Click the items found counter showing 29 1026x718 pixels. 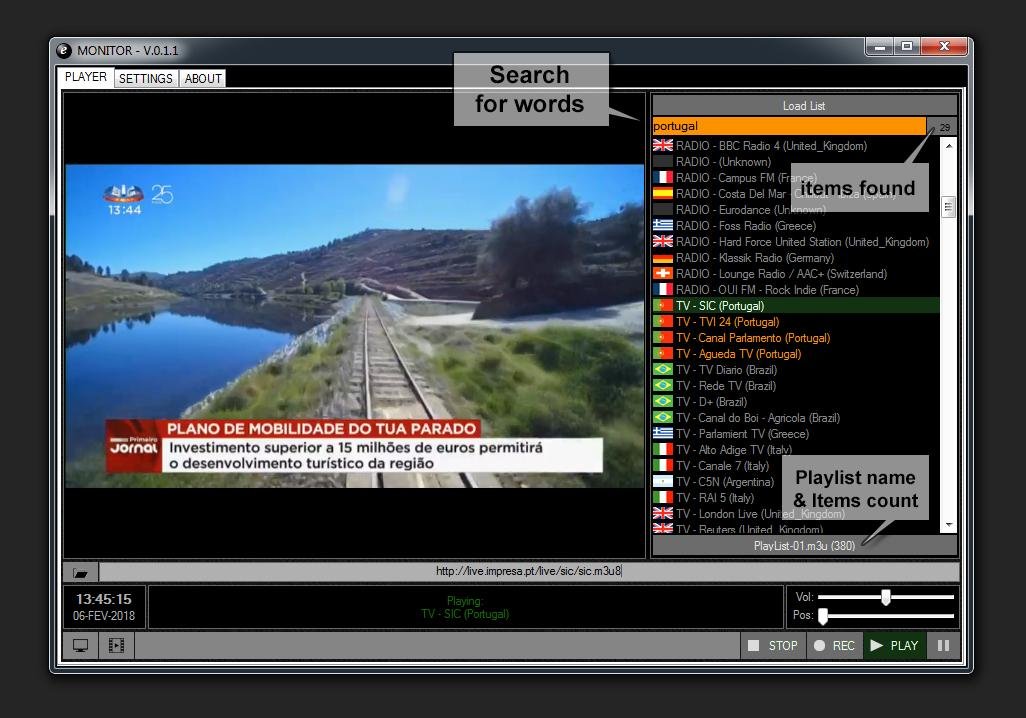click(x=944, y=126)
